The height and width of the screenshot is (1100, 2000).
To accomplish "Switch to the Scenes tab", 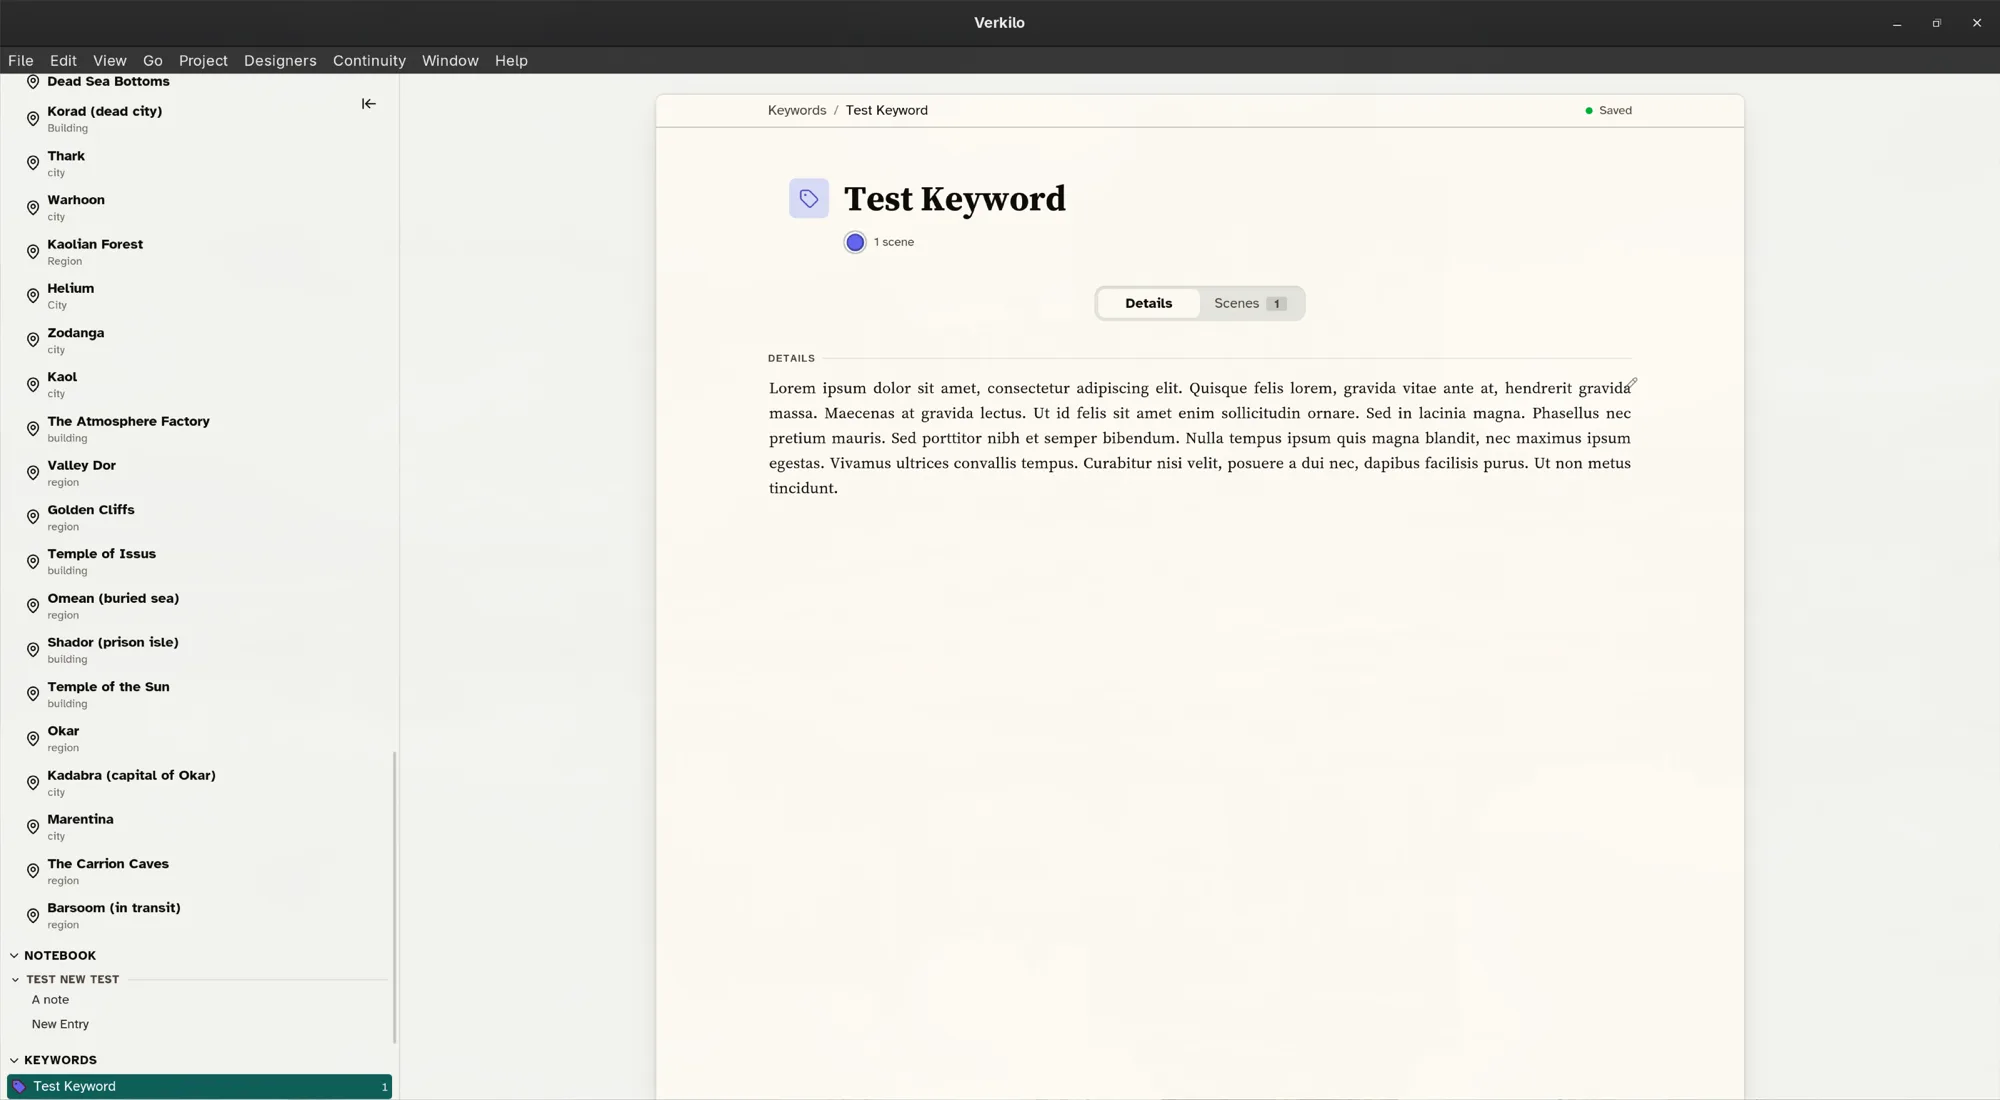I will pyautogui.click(x=1250, y=303).
